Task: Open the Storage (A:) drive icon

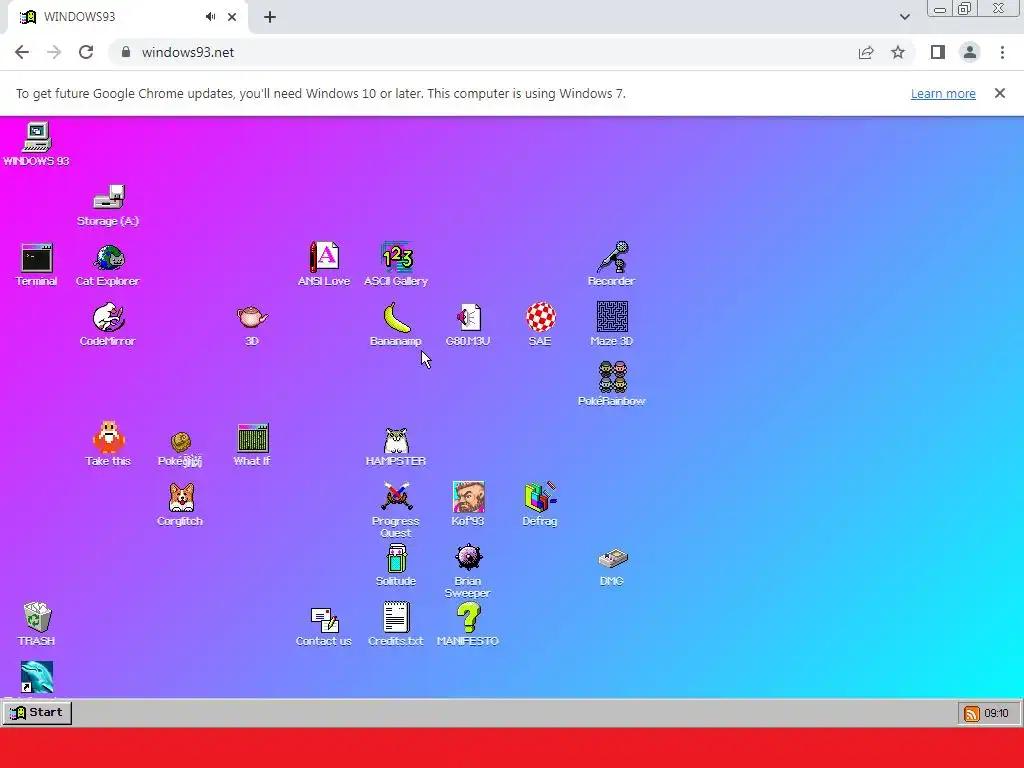Action: point(108,197)
